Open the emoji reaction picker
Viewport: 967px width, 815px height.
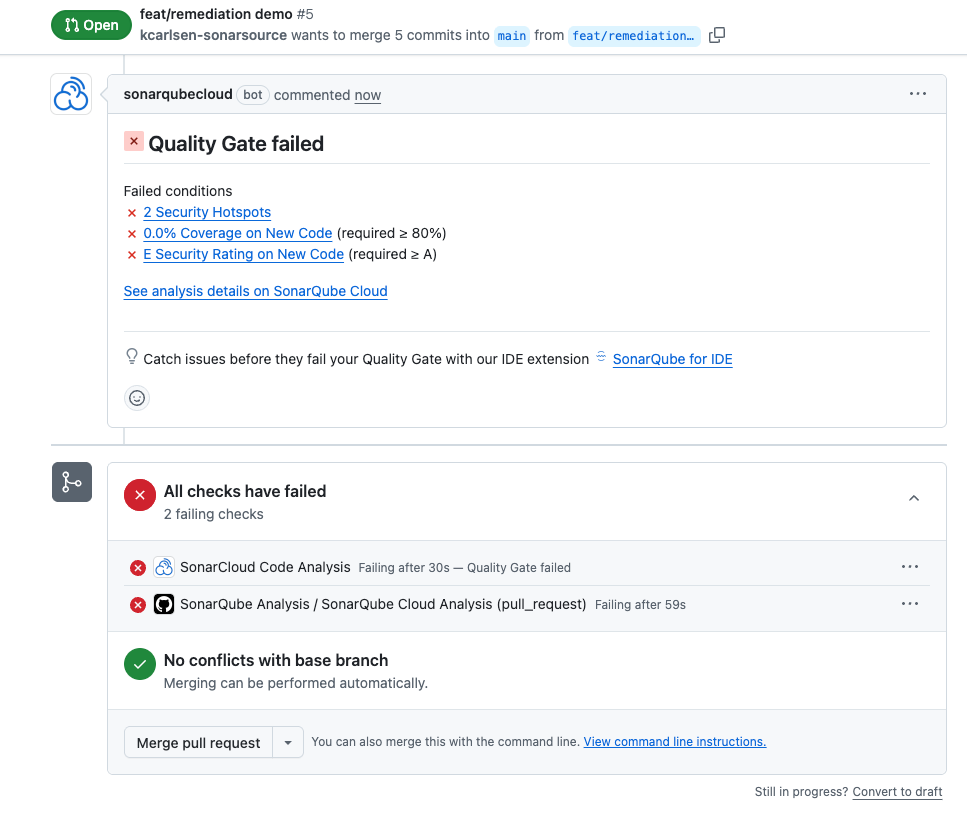[x=137, y=398]
